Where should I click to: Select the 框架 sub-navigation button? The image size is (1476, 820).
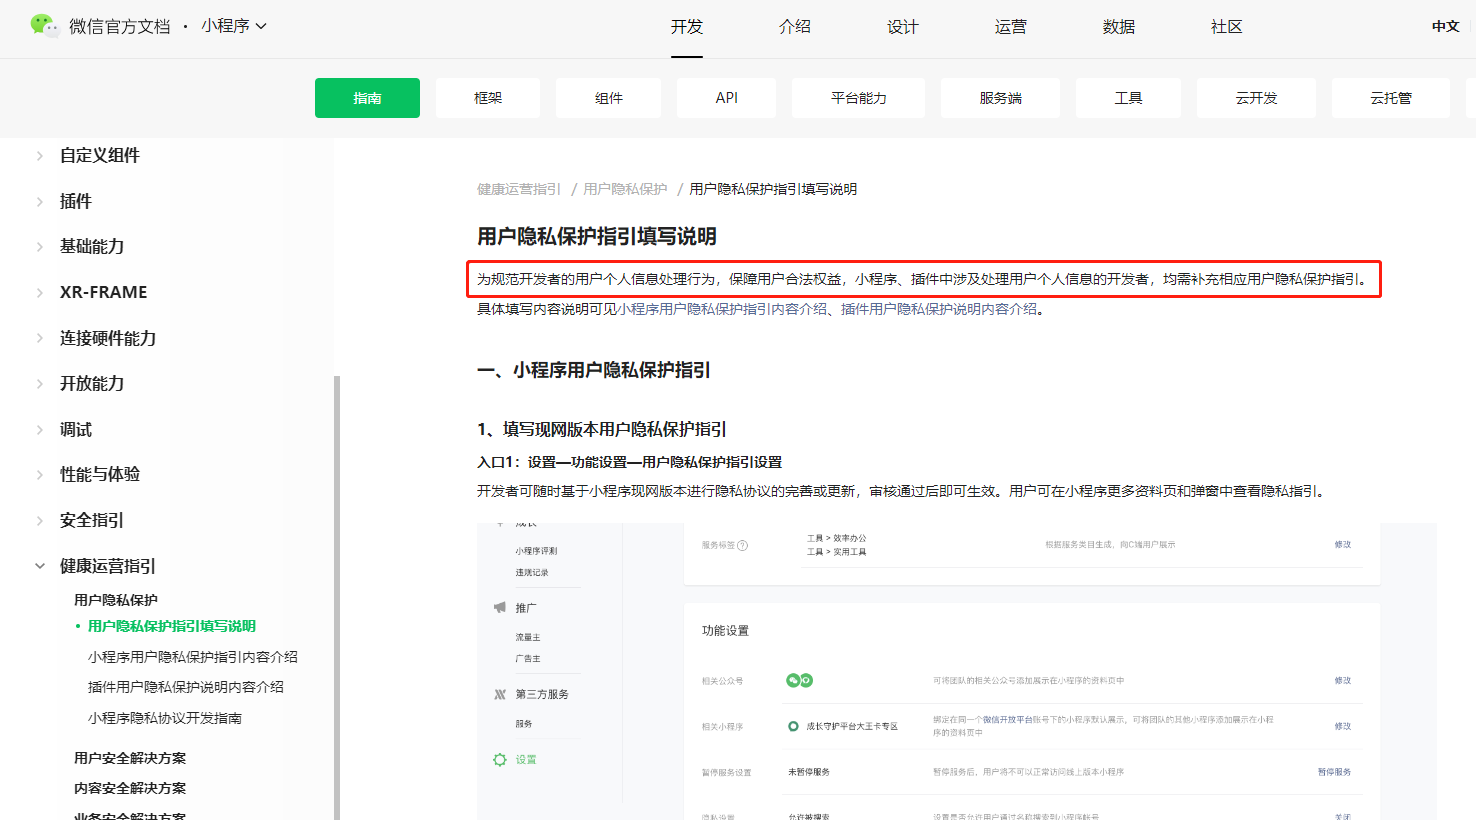(488, 98)
